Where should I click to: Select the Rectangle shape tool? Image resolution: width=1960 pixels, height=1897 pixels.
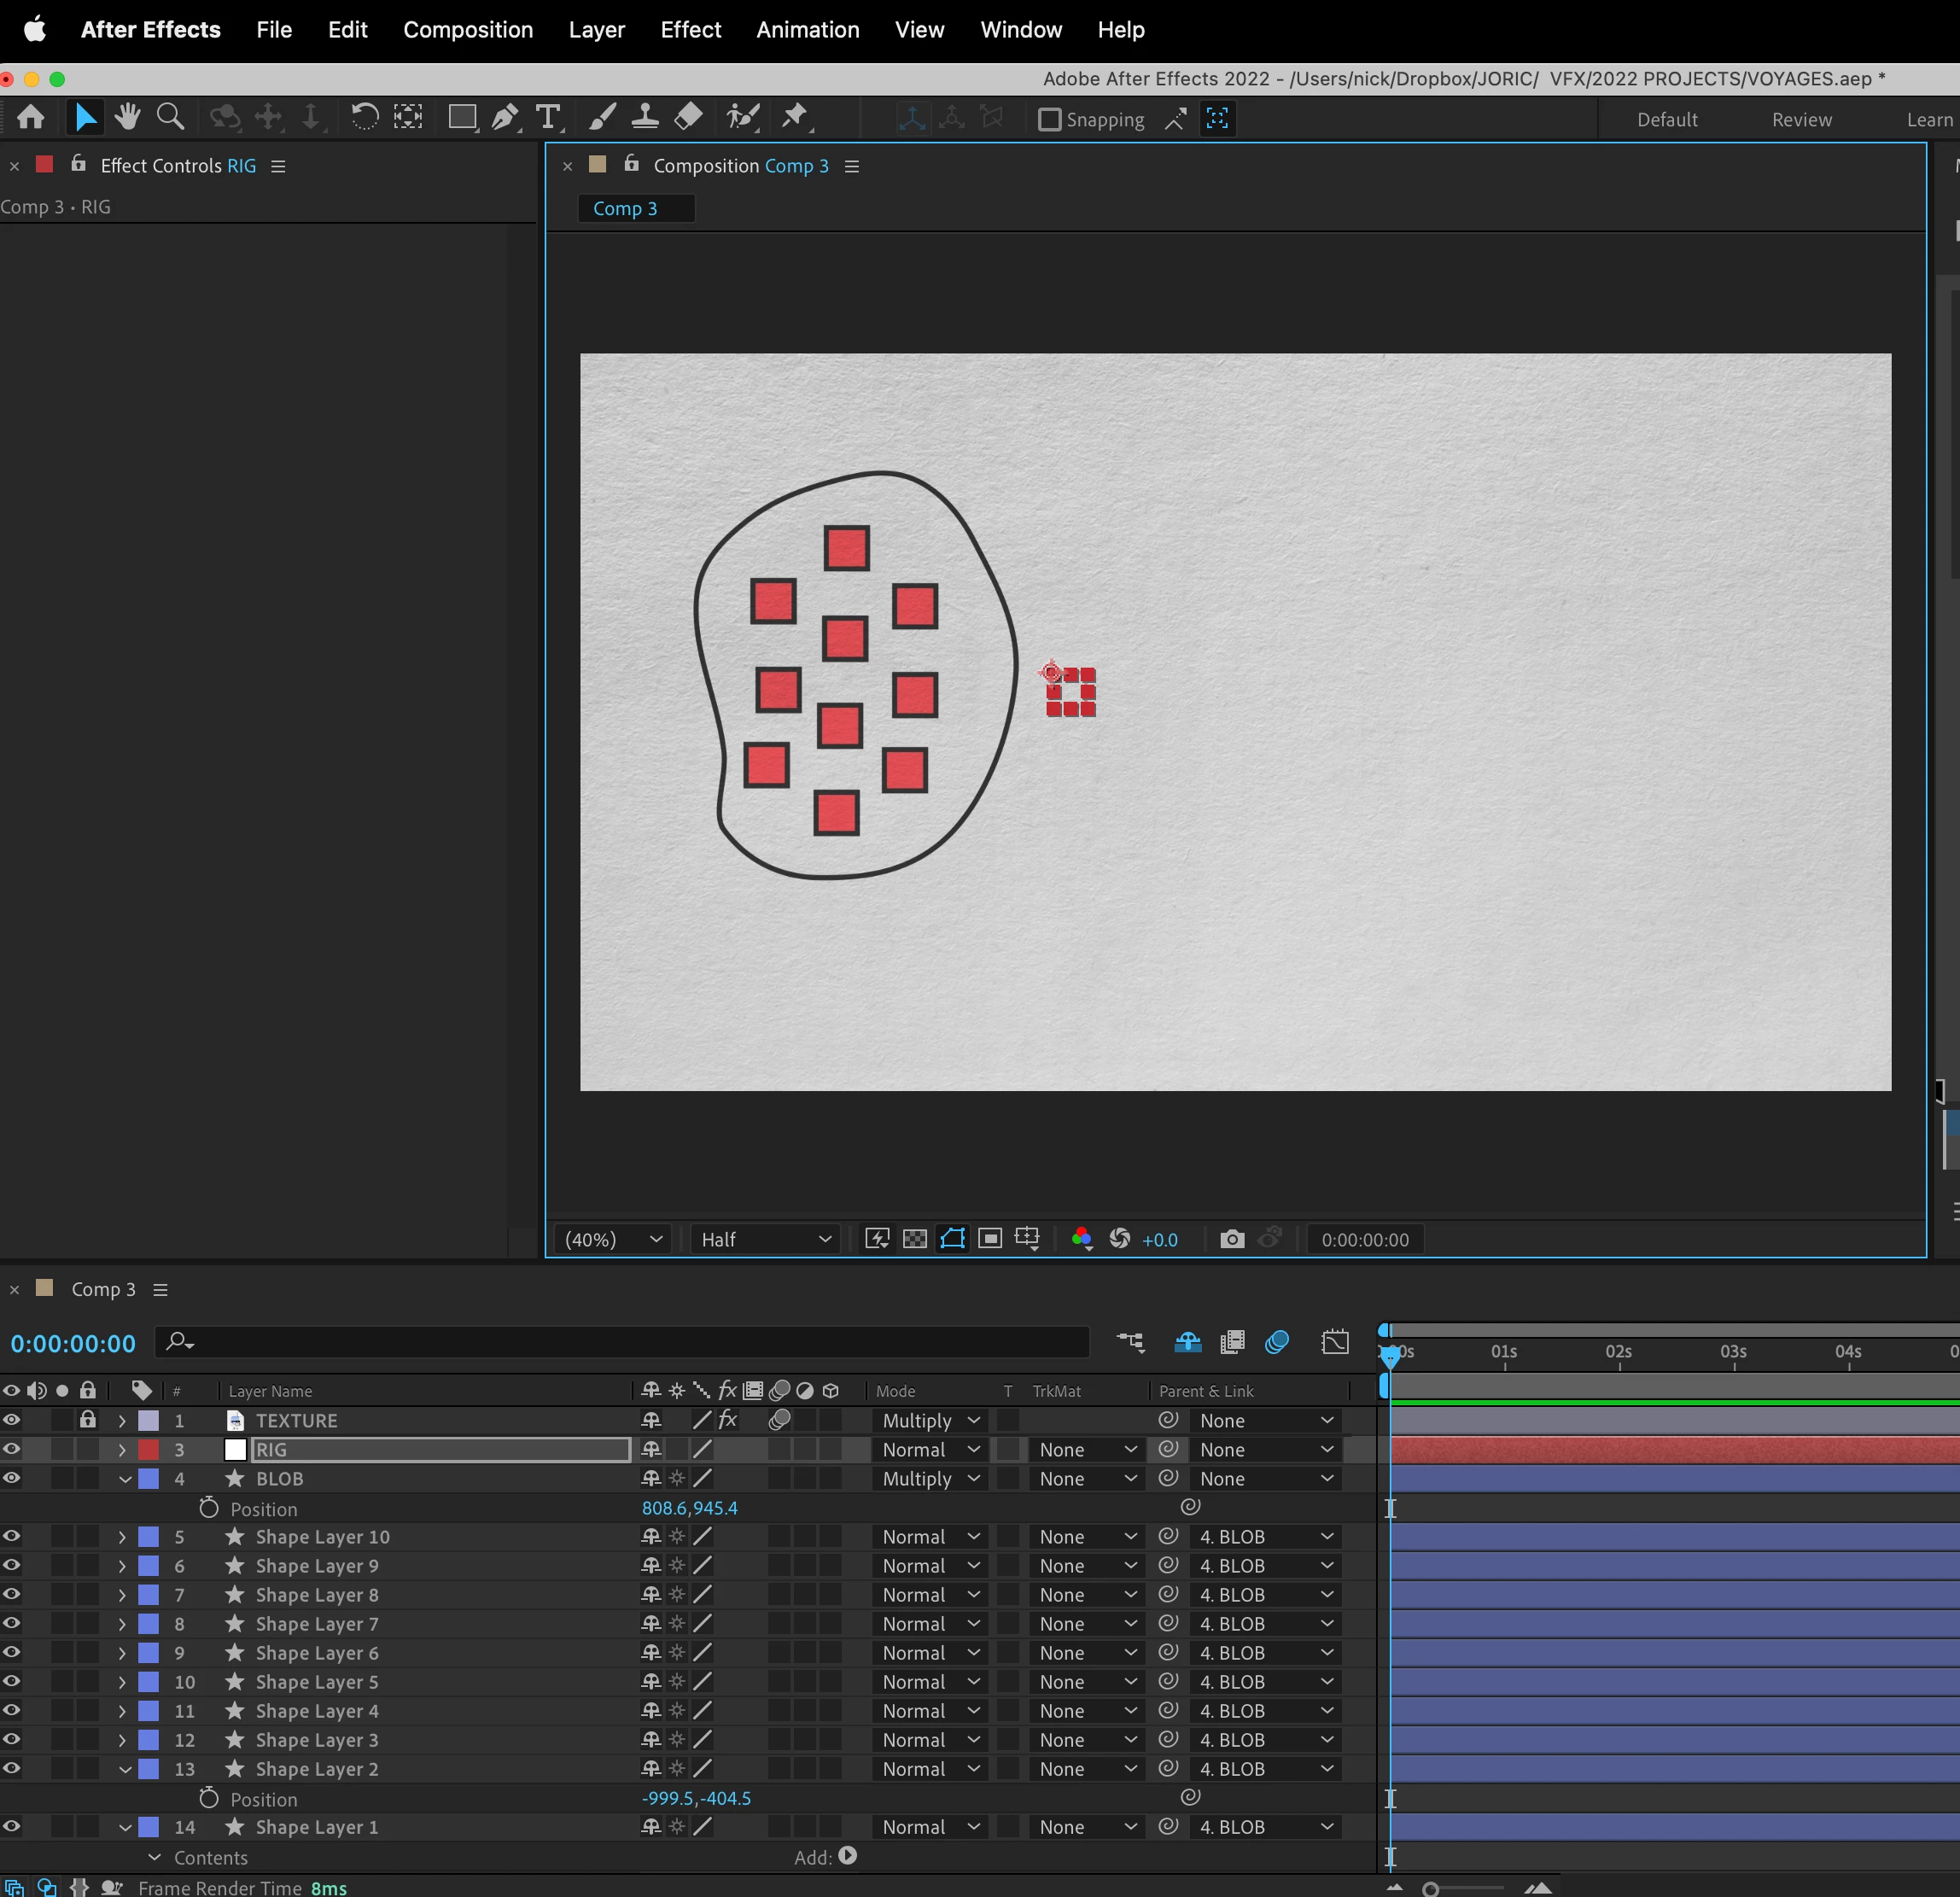[462, 118]
